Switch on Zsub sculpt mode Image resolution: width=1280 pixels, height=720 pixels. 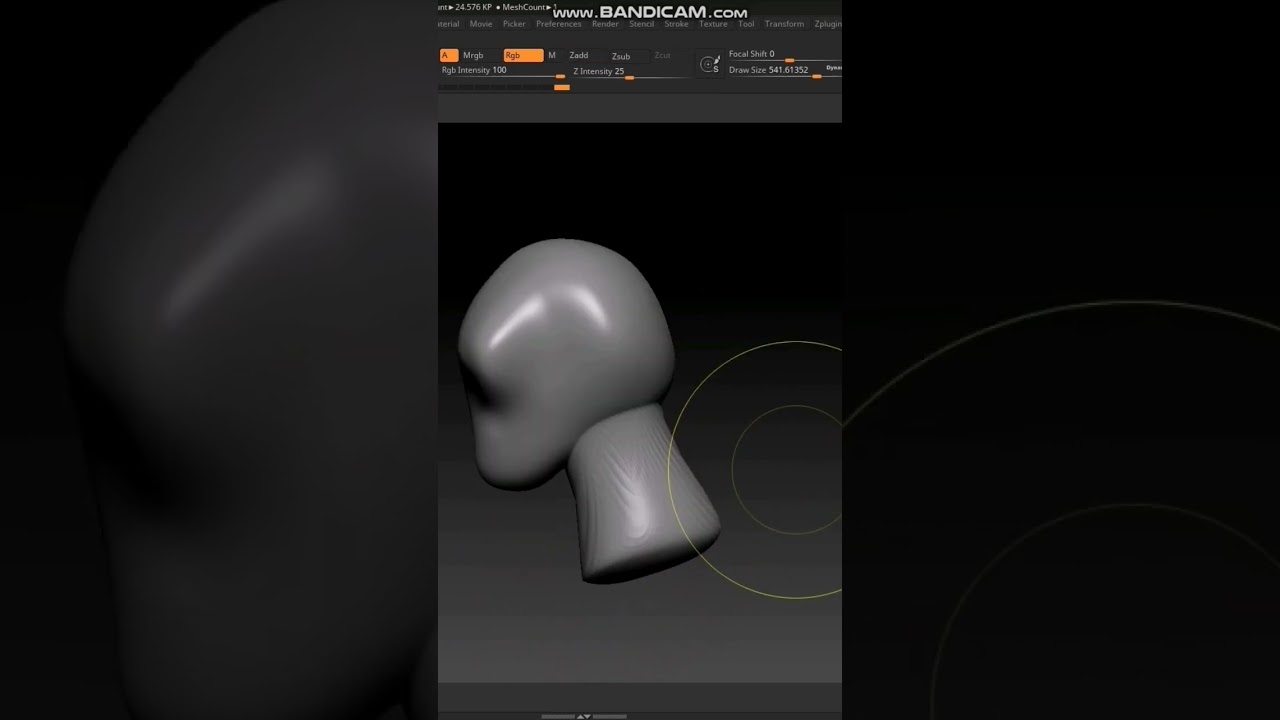[x=621, y=56]
